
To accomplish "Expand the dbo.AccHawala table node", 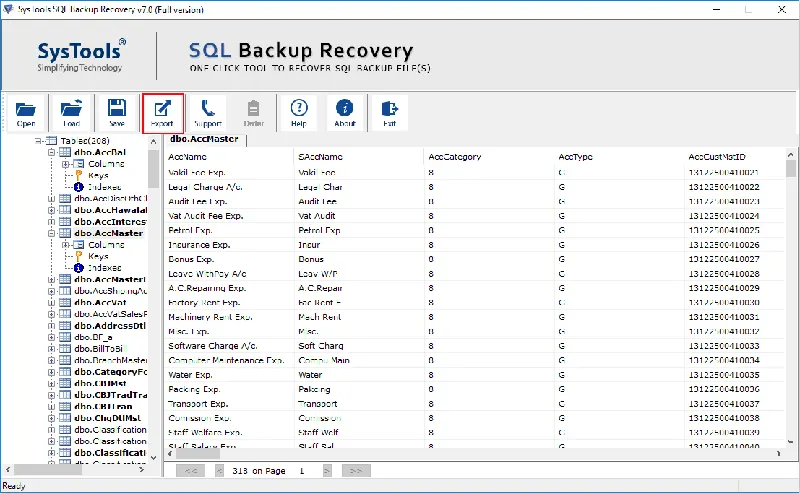I will tap(52, 210).
